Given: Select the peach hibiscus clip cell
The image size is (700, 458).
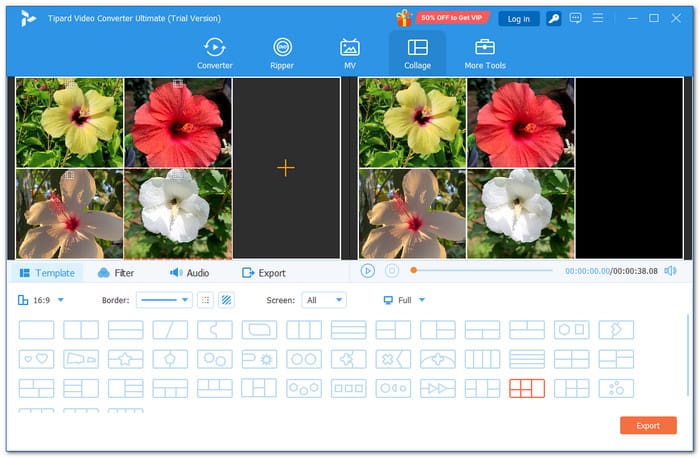Looking at the screenshot, I should click(x=70, y=214).
